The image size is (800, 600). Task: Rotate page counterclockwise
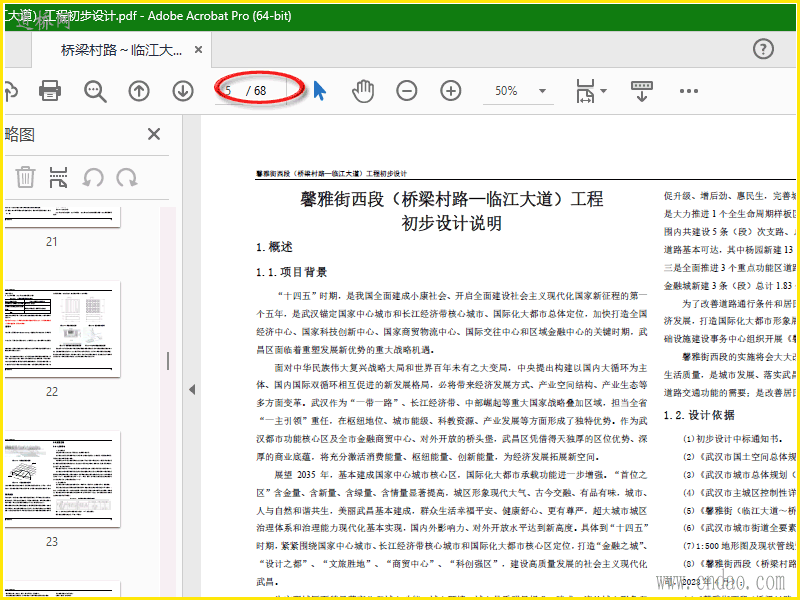pyautogui.click(x=93, y=178)
